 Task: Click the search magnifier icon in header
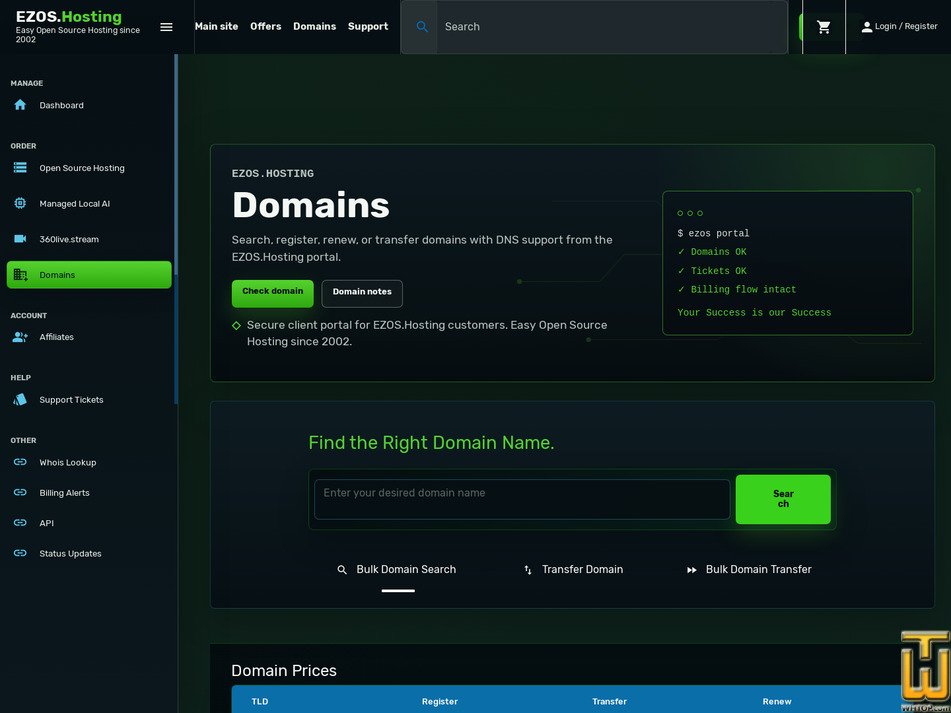tap(422, 27)
